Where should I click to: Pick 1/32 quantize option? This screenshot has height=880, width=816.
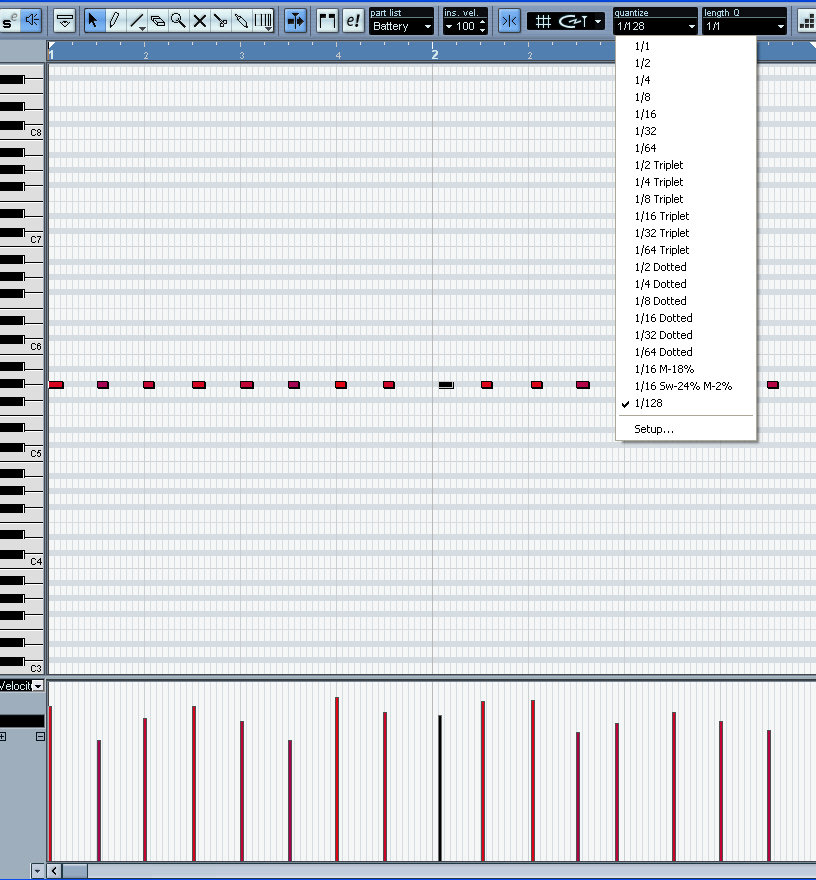(x=686, y=131)
